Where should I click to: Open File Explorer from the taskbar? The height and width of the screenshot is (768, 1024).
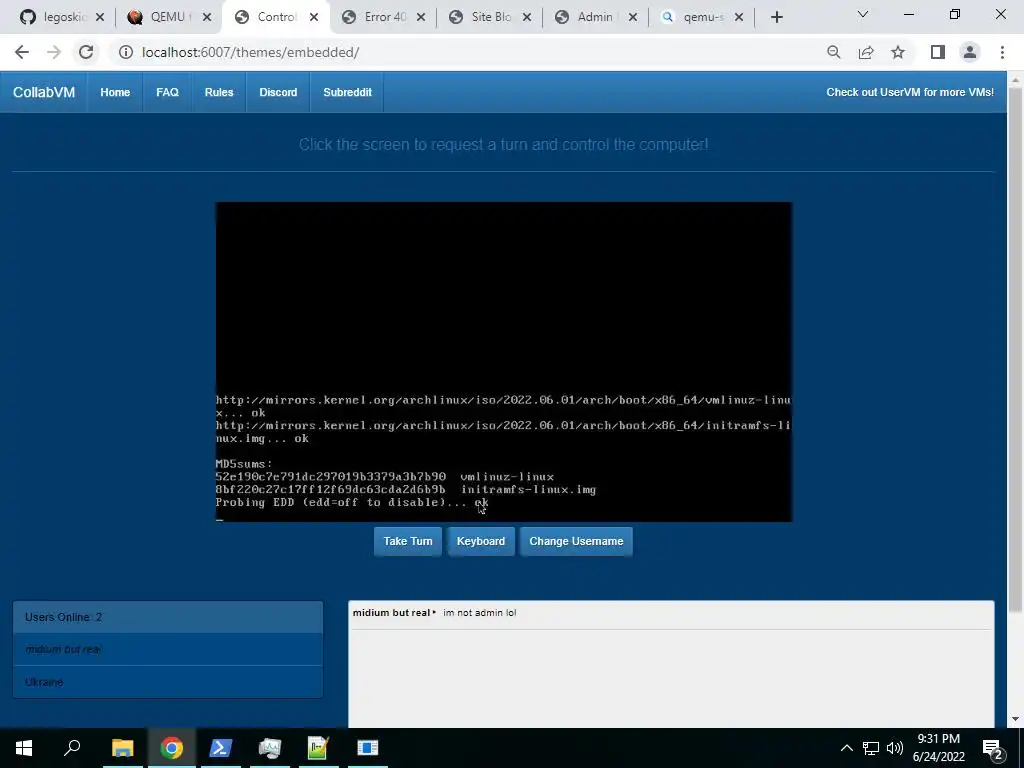tap(122, 748)
